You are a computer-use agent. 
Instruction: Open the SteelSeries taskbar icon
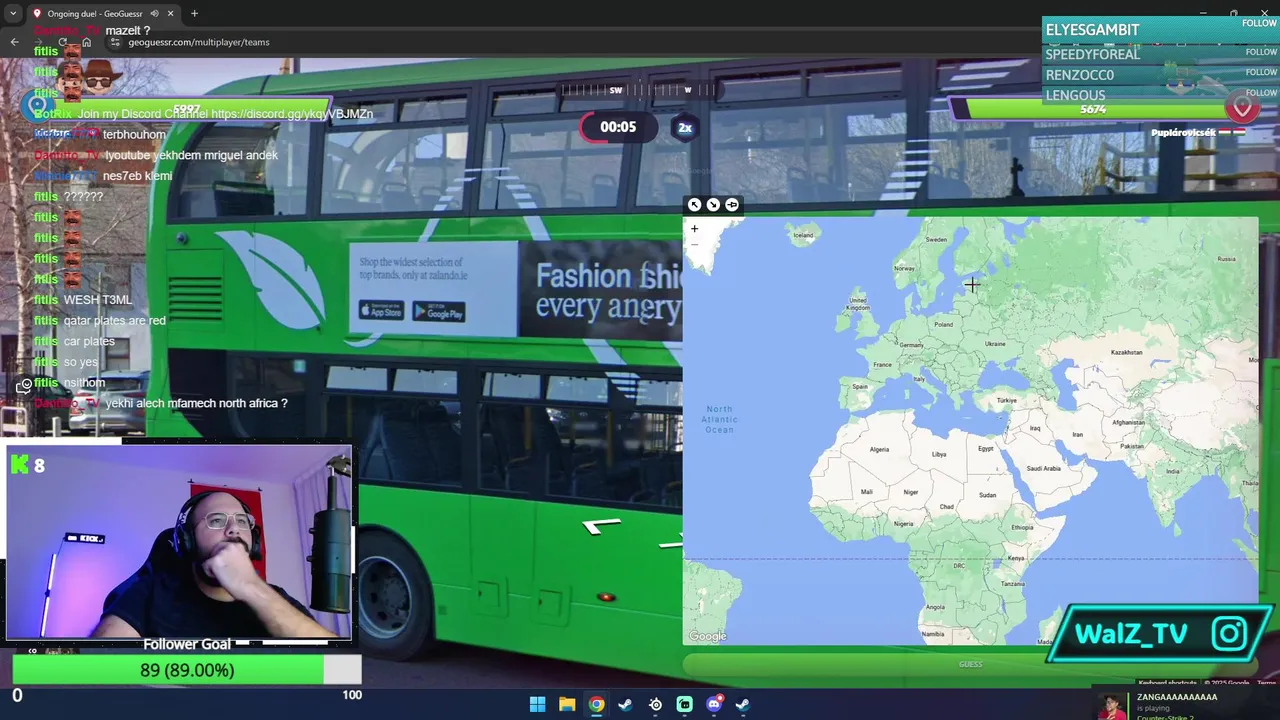[655, 704]
